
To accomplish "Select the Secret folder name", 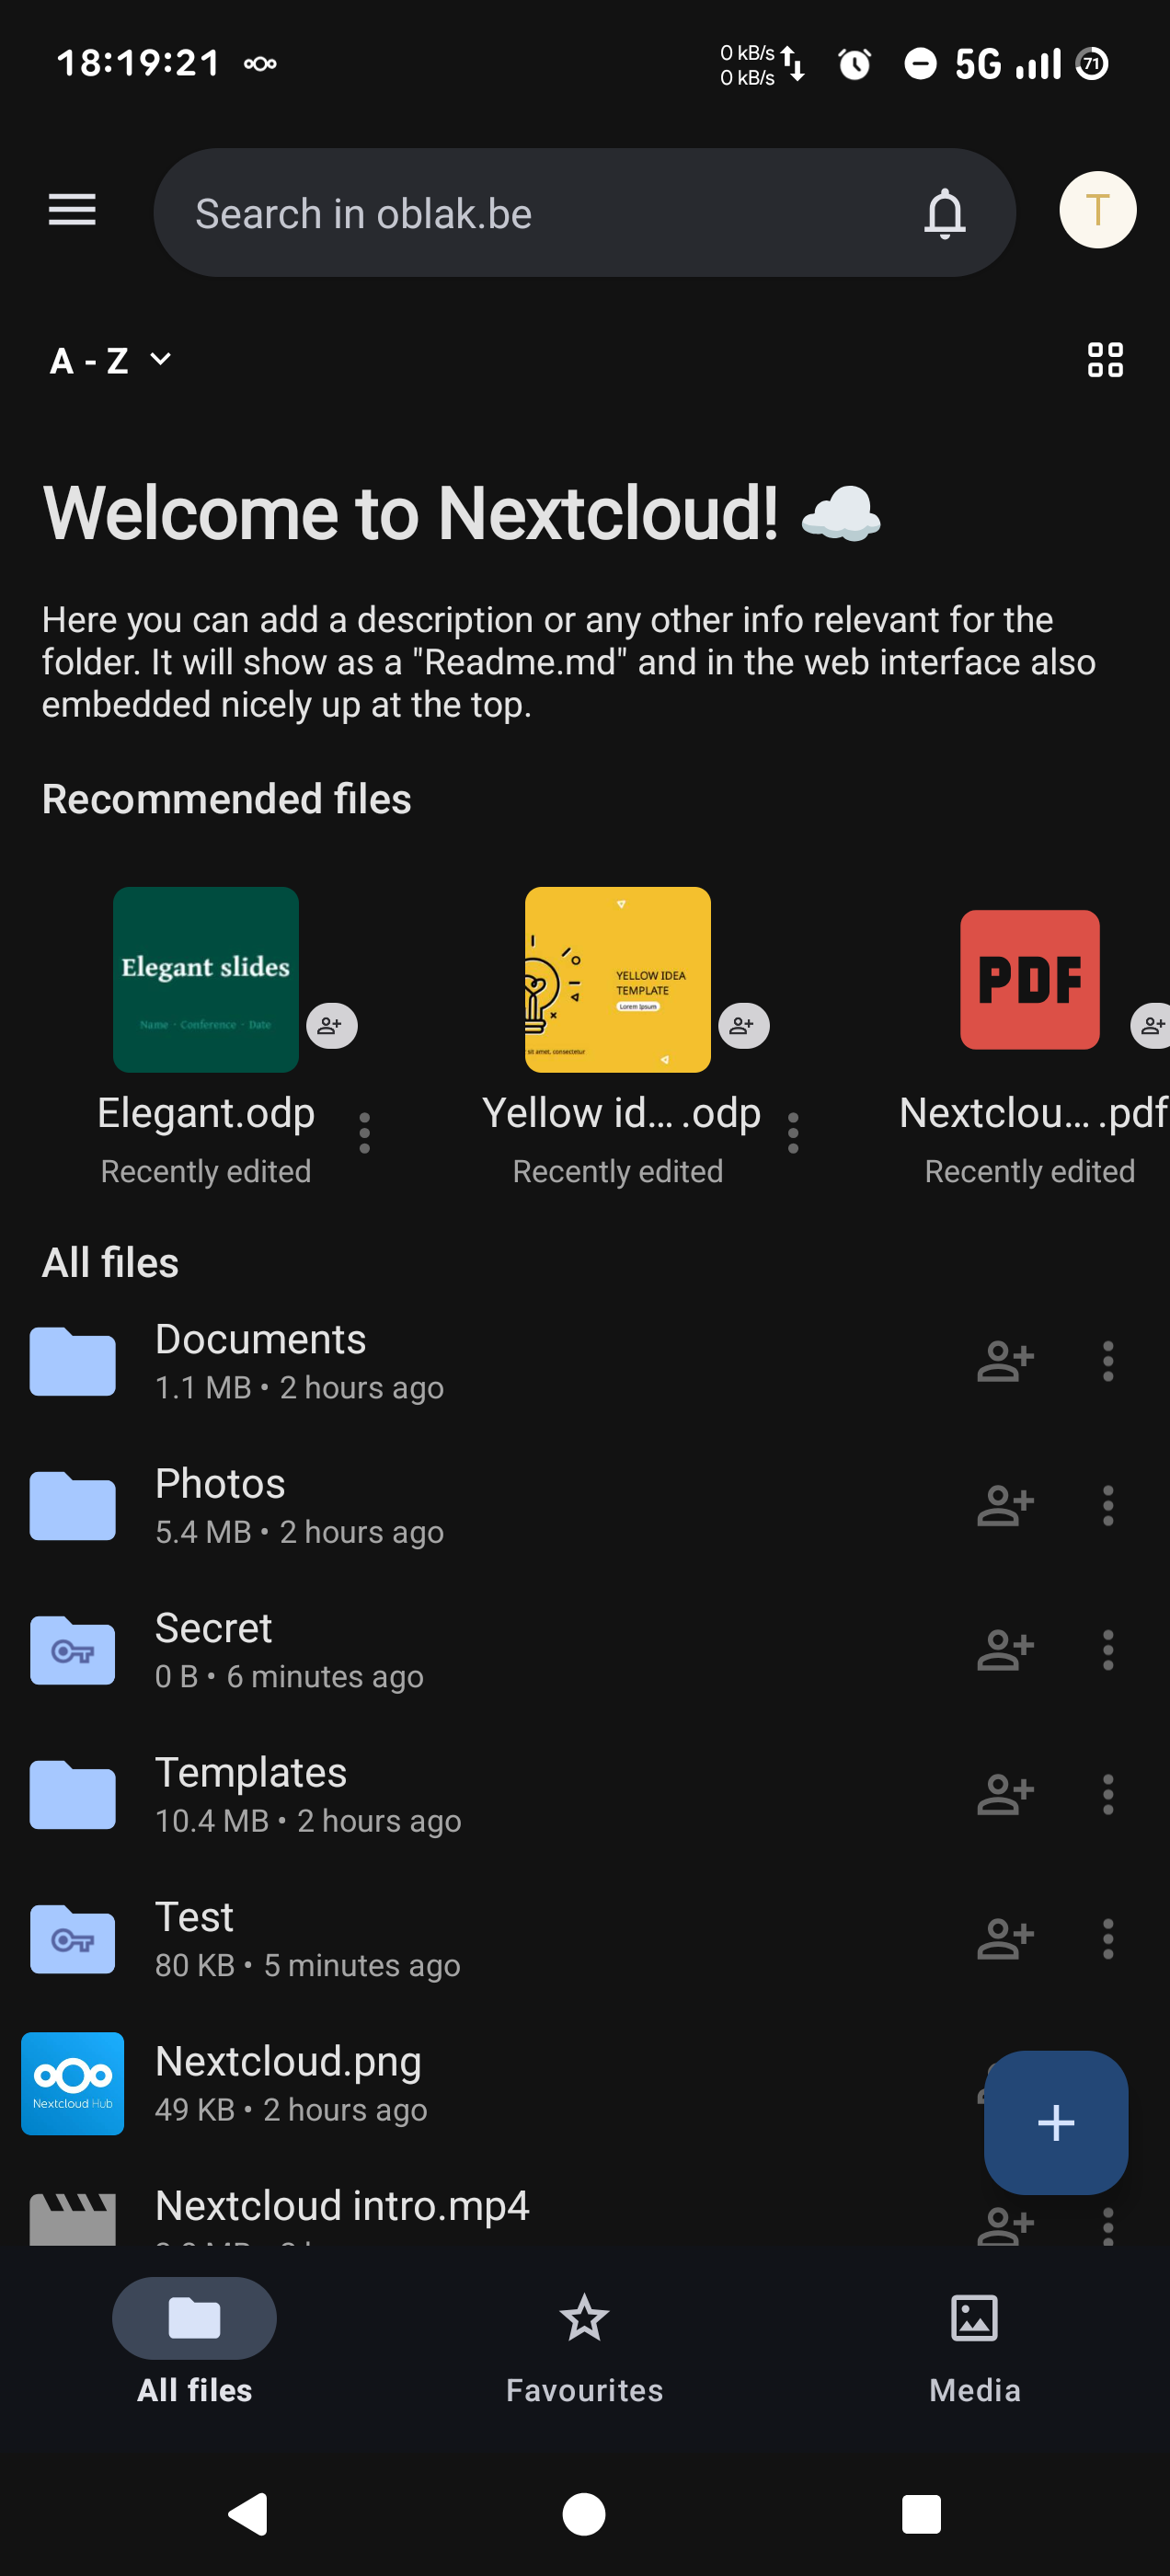I will tap(213, 1628).
